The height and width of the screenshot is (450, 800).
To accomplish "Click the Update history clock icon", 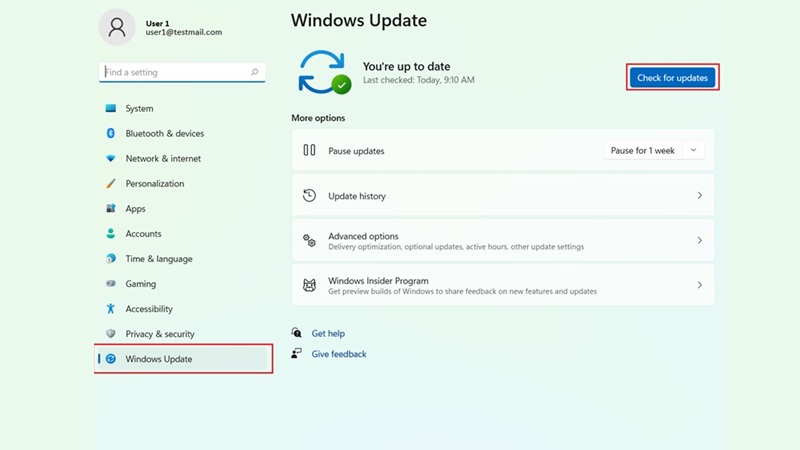I will pyautogui.click(x=309, y=195).
